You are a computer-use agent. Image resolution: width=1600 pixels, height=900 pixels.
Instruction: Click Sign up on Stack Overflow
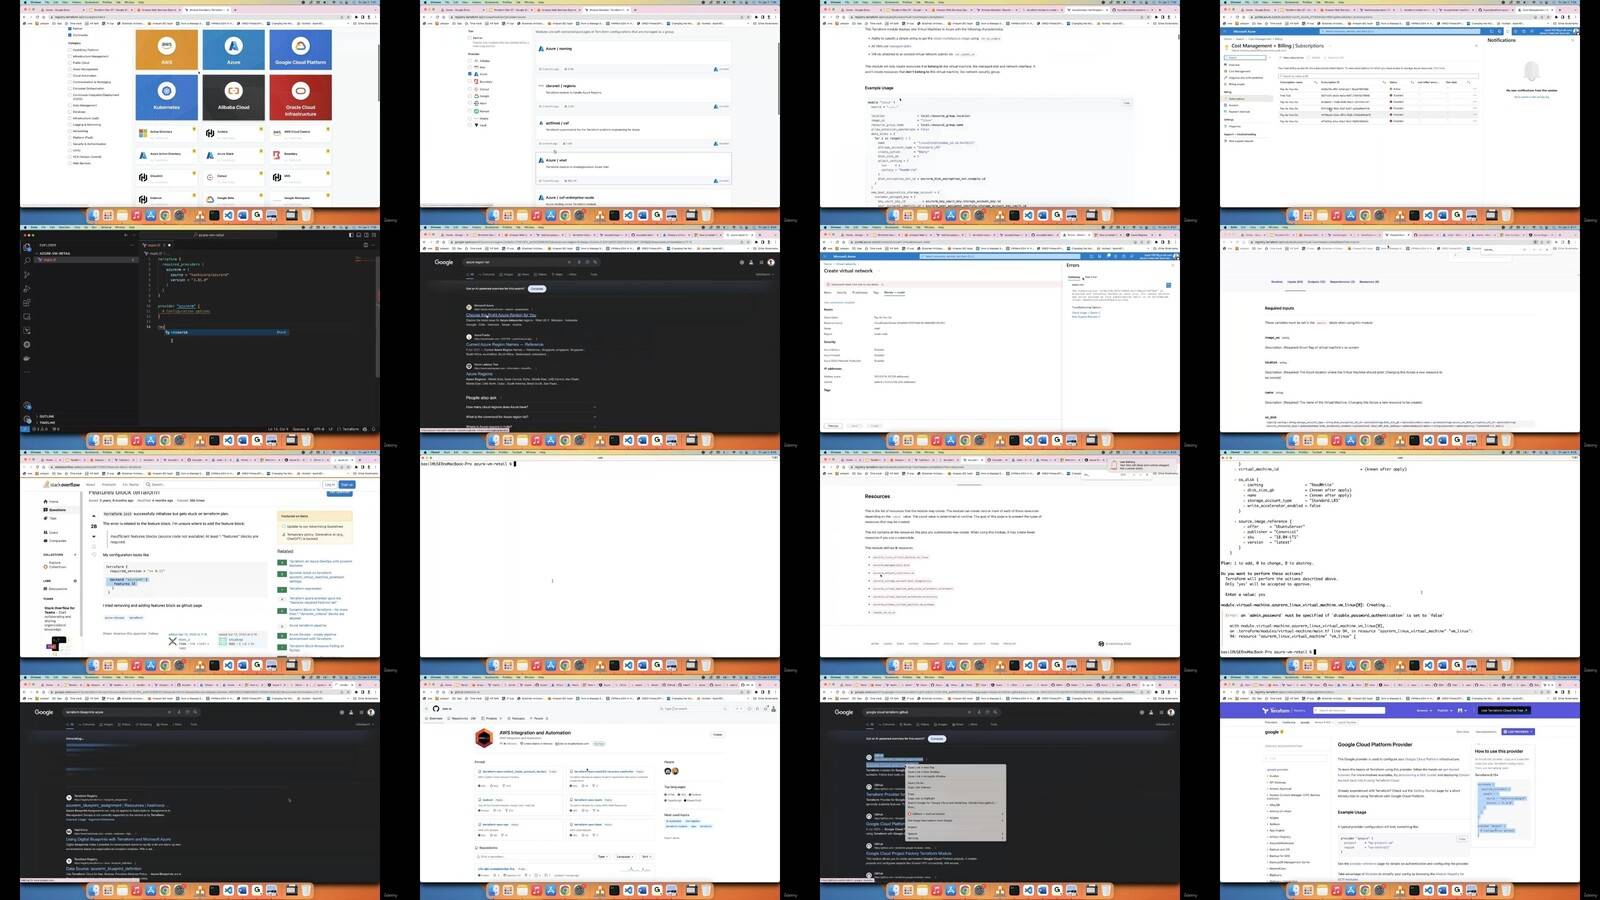pyautogui.click(x=347, y=484)
